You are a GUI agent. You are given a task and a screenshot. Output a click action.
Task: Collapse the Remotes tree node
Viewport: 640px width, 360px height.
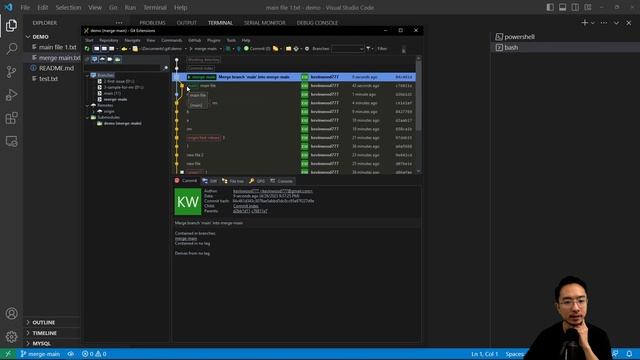[87, 105]
